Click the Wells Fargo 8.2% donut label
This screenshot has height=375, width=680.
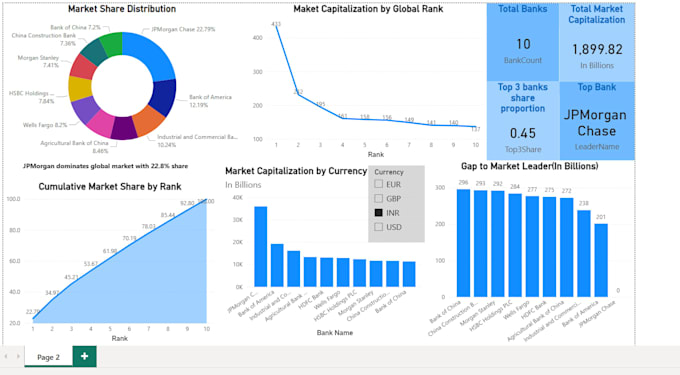coord(45,125)
